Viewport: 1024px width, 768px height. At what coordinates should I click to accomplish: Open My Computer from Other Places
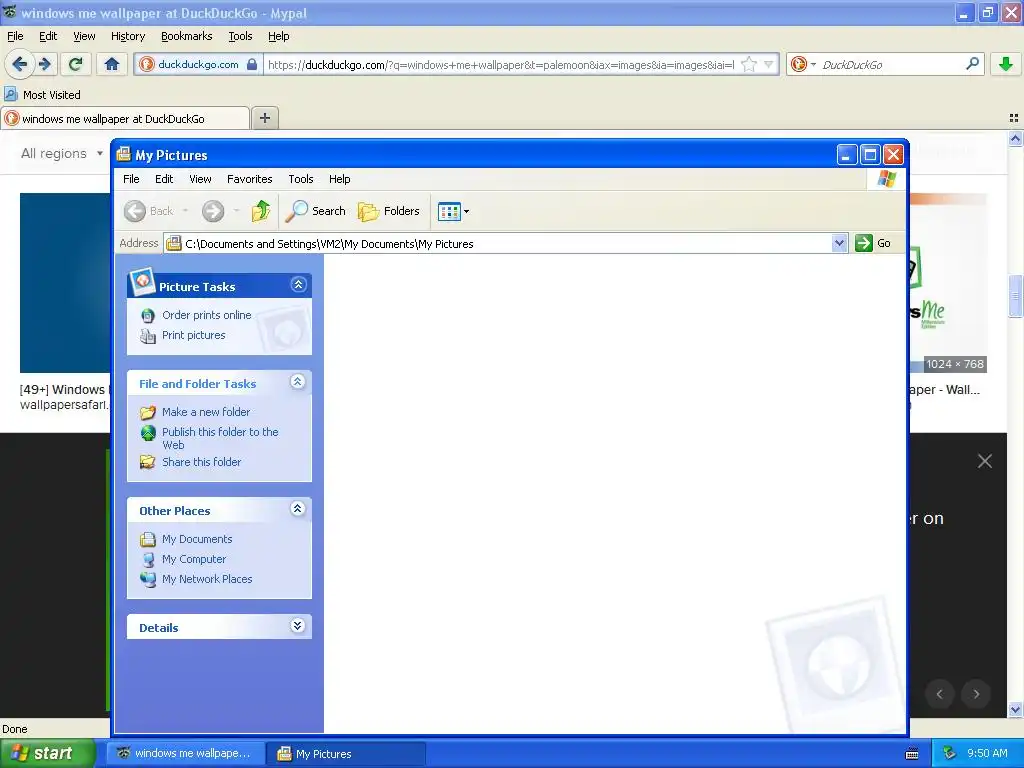click(194, 559)
